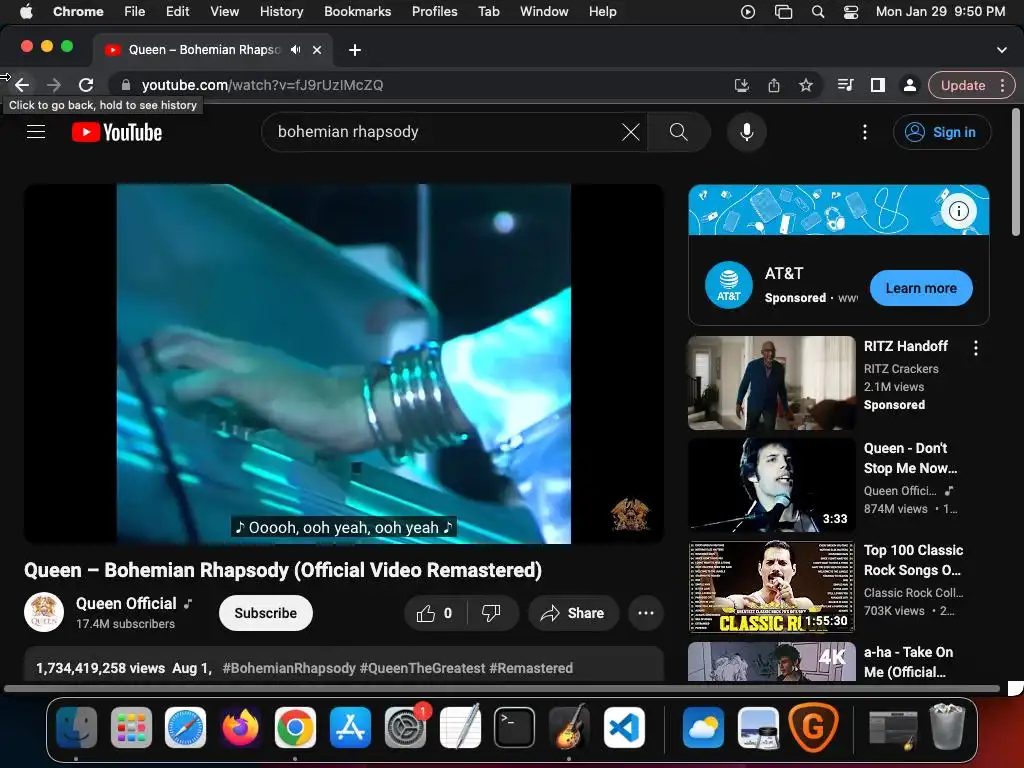Bookmark this page with the star icon
This screenshot has width=1024, height=768.
click(x=805, y=85)
